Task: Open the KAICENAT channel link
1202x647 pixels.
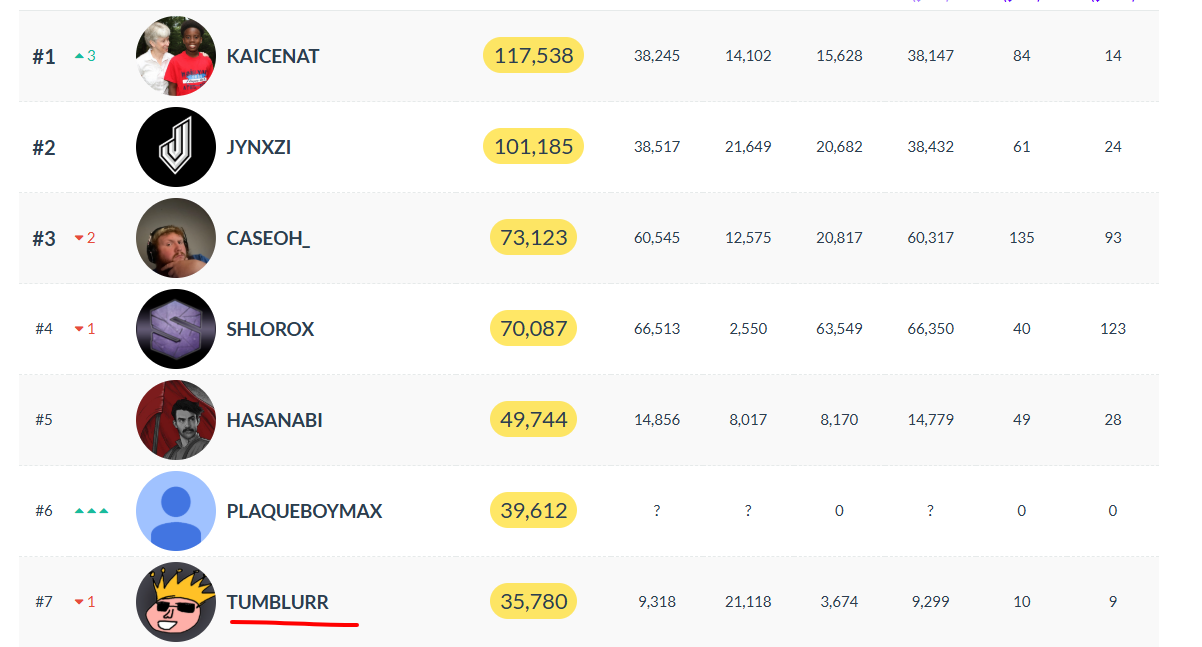Action: pos(273,56)
